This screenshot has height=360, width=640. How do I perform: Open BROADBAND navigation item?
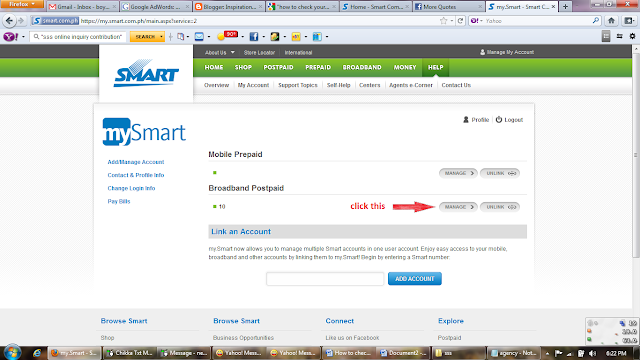click(362, 67)
